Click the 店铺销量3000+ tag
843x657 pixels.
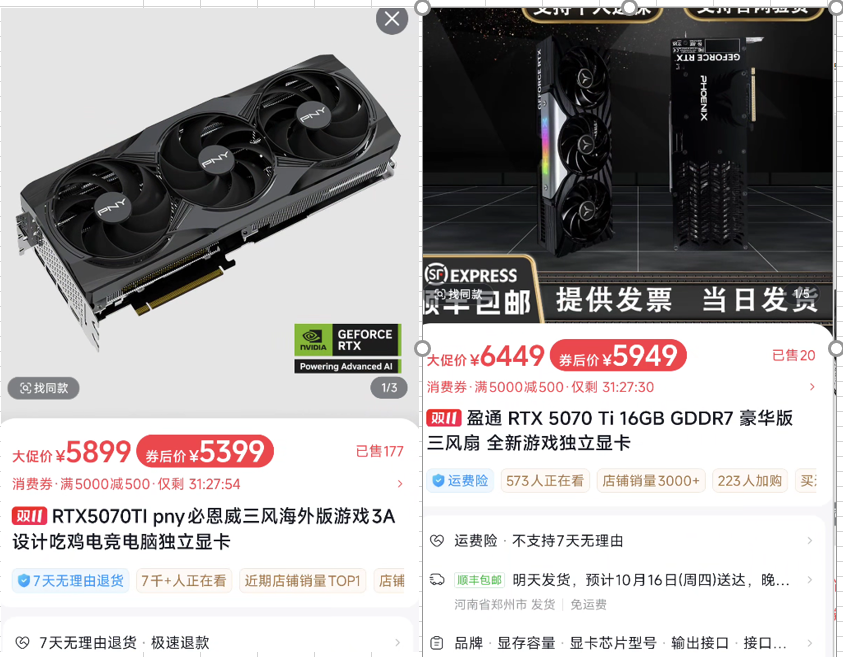pyautogui.click(x=651, y=481)
